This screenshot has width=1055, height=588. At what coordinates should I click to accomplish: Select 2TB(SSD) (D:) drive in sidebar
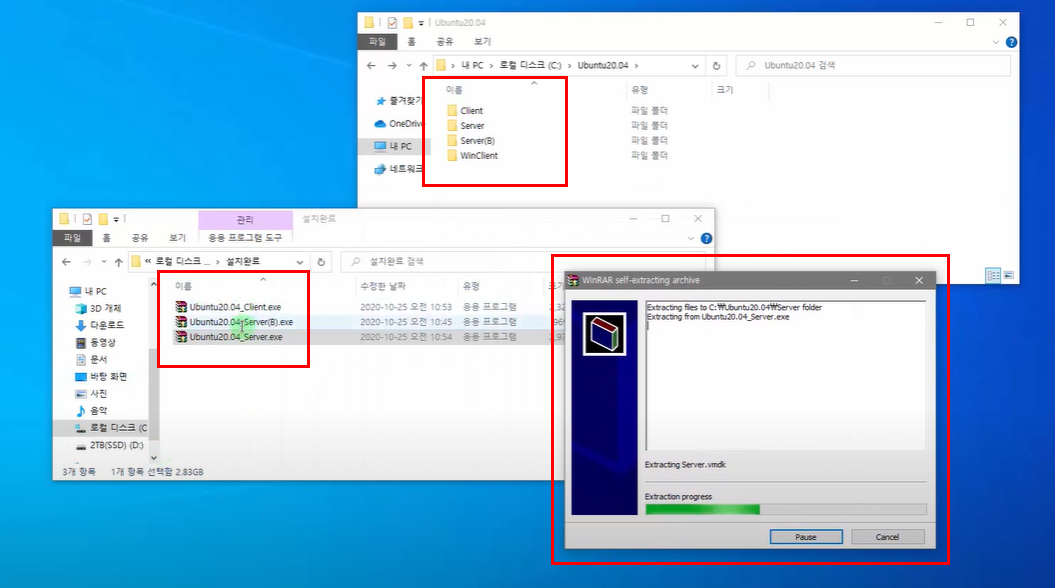[110, 445]
